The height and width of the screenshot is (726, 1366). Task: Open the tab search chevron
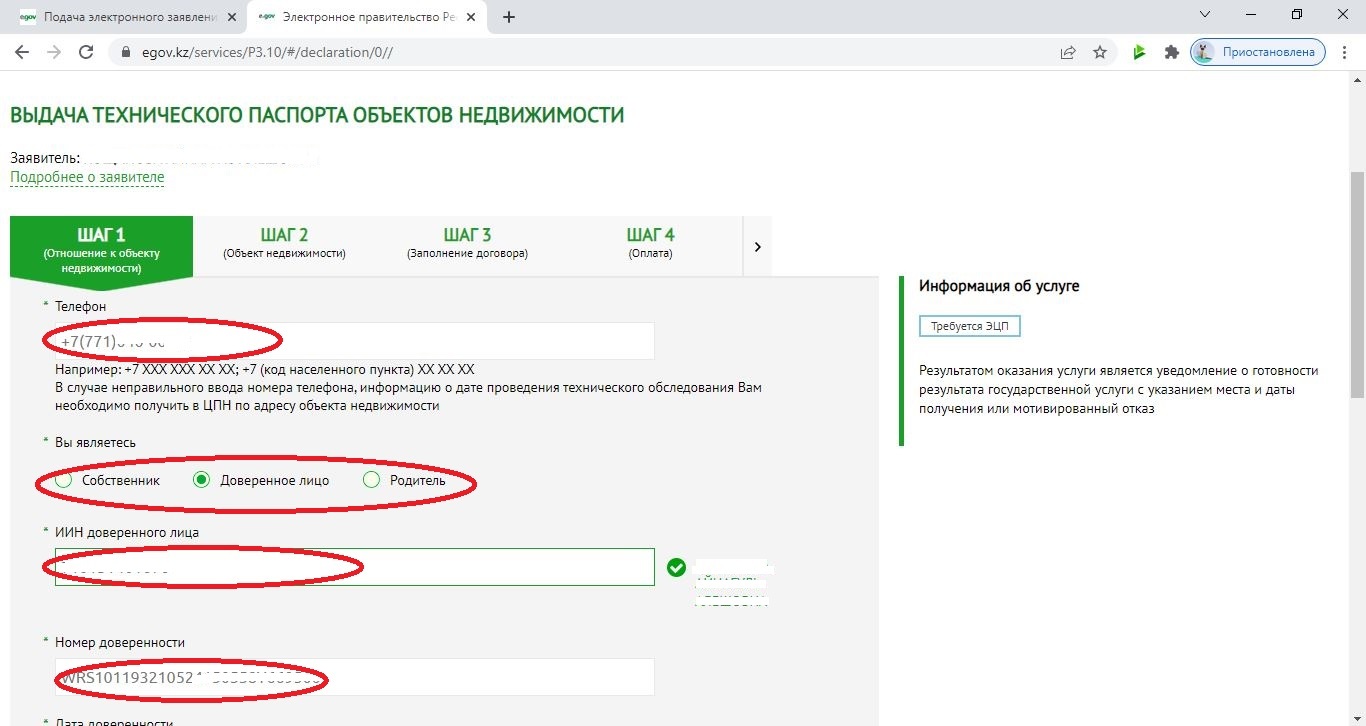coord(1205,14)
